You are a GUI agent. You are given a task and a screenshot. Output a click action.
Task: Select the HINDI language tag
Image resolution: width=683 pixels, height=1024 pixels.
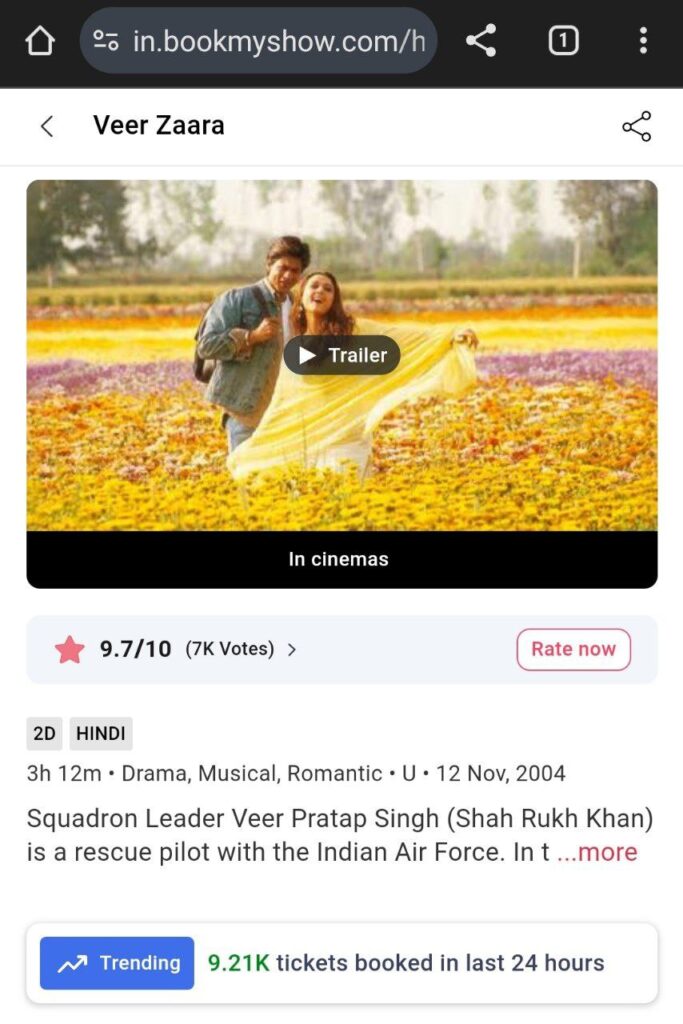click(x=101, y=733)
